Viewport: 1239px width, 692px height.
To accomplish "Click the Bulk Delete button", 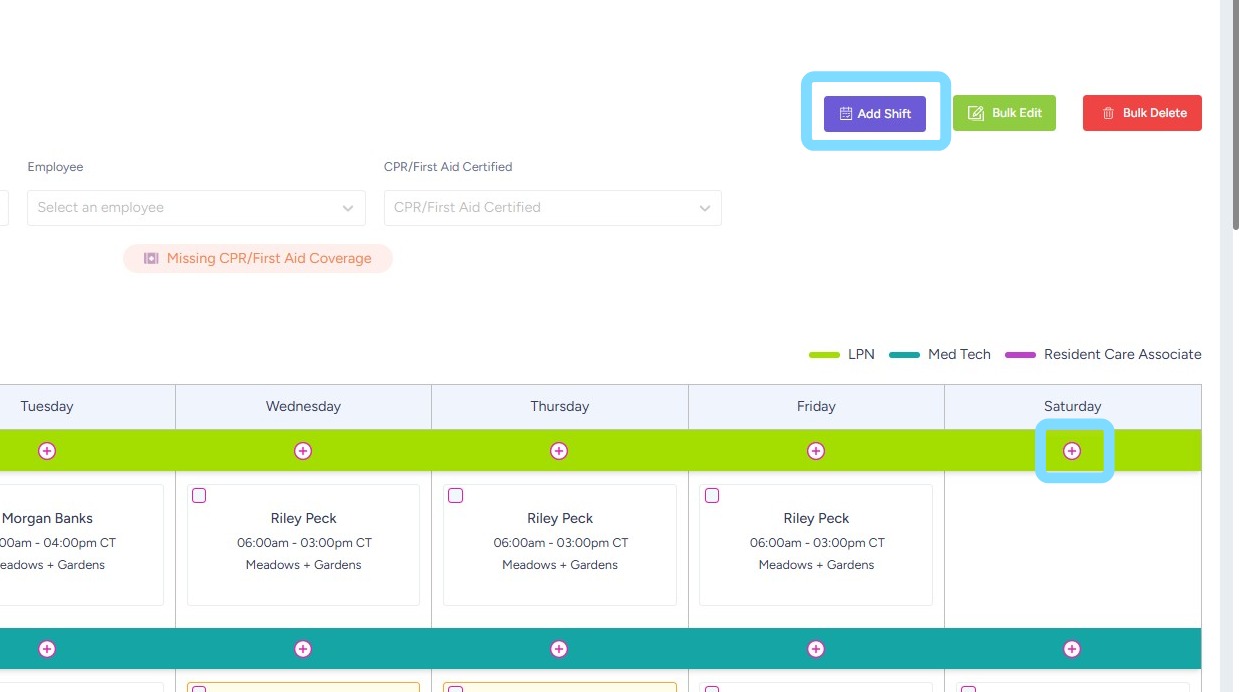I will (x=1142, y=113).
